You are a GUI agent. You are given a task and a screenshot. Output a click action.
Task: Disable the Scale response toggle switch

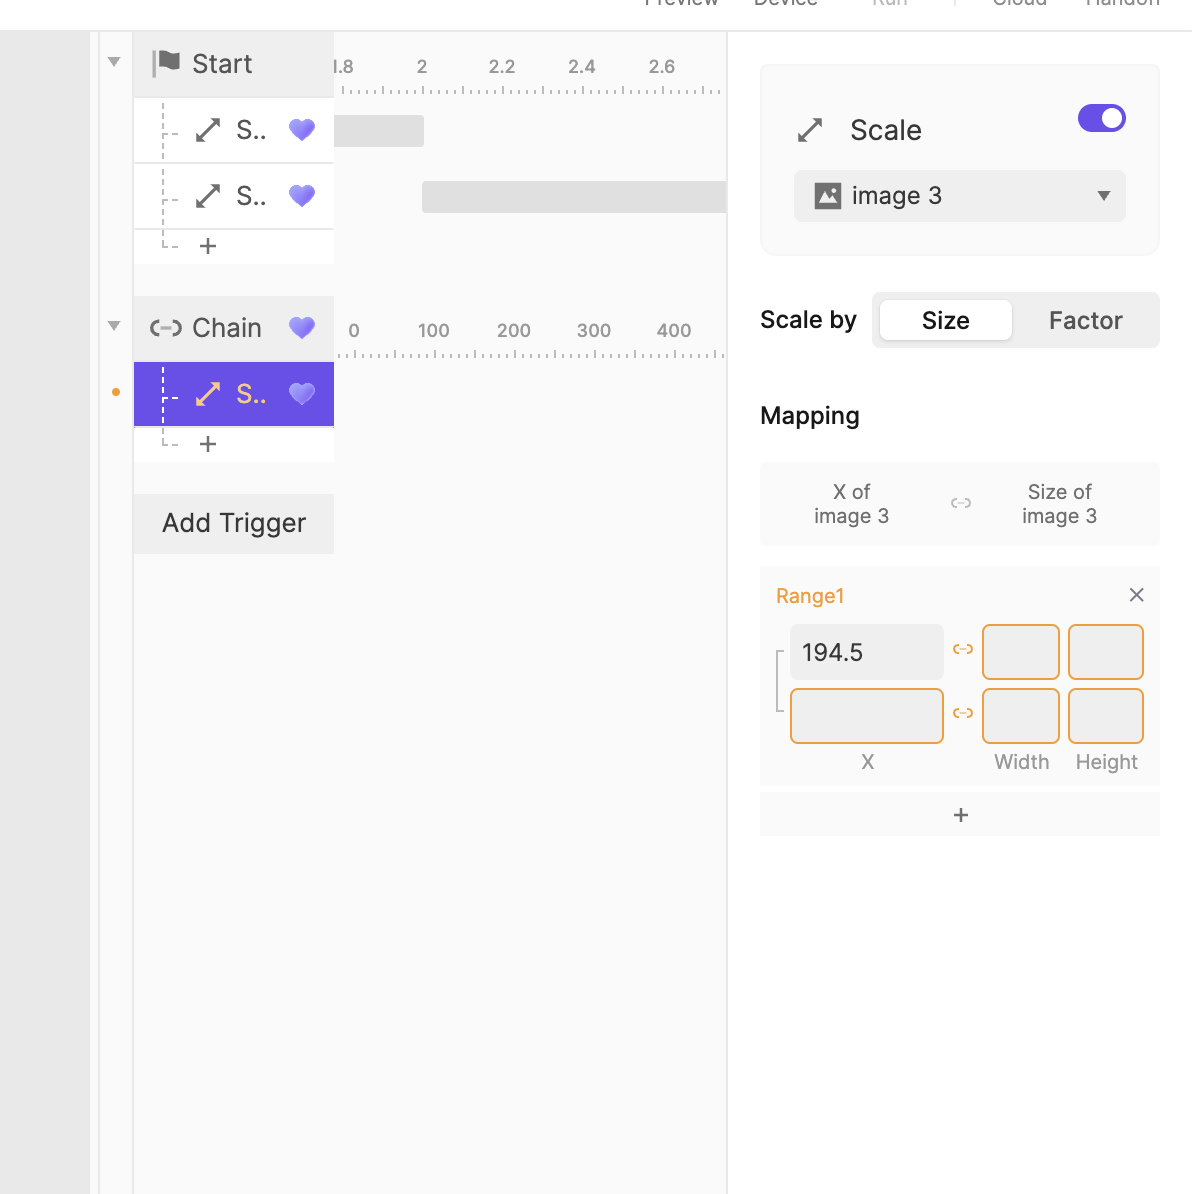point(1102,118)
